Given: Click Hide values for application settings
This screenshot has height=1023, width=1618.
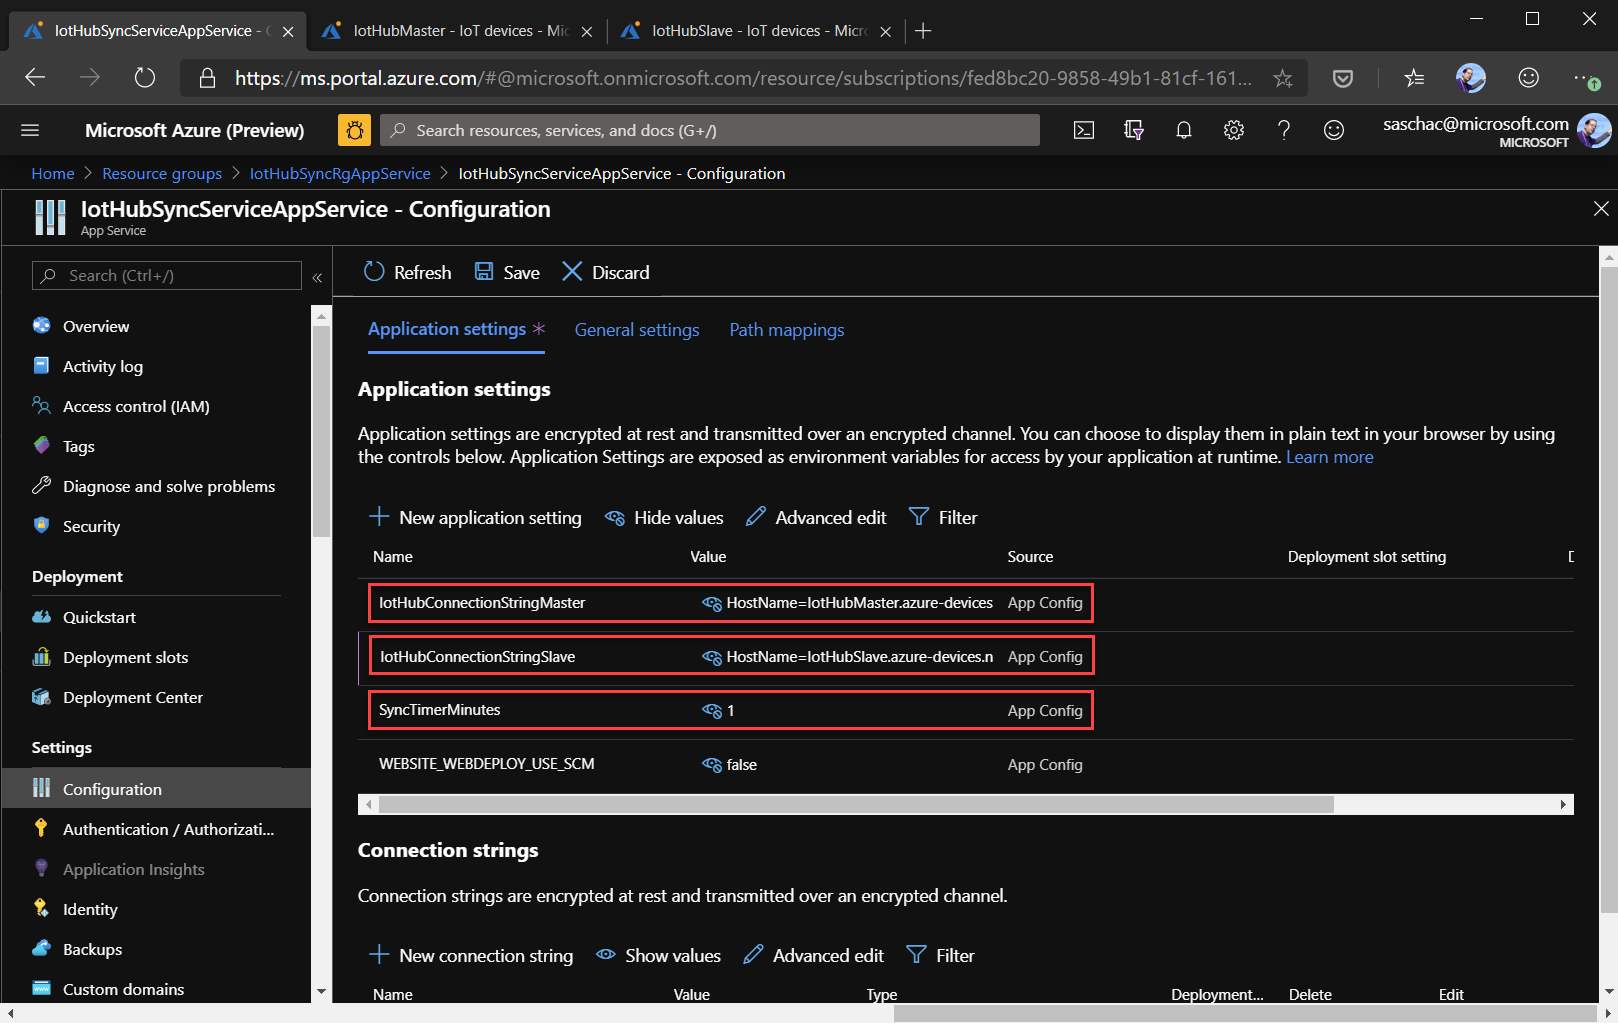Looking at the screenshot, I should [x=664, y=517].
